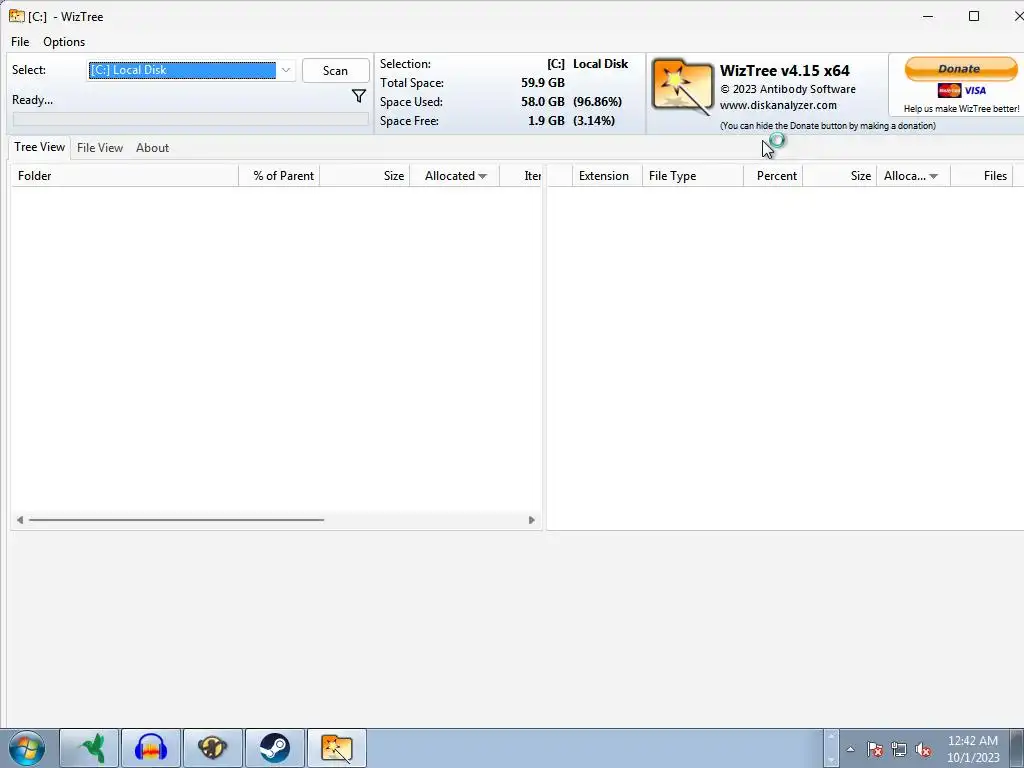Click Space Free 1.9 GB value
The width and height of the screenshot is (1024, 768).
[x=547, y=121]
